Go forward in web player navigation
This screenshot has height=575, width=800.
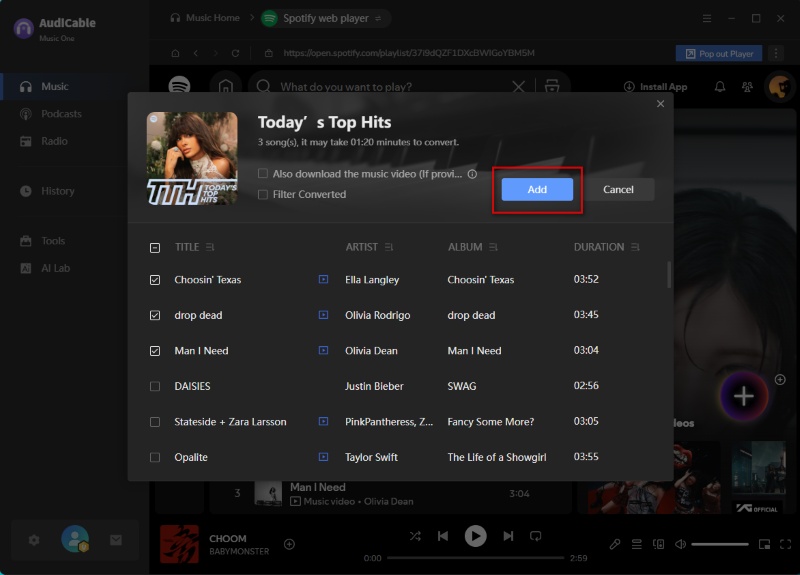pyautogui.click(x=215, y=53)
